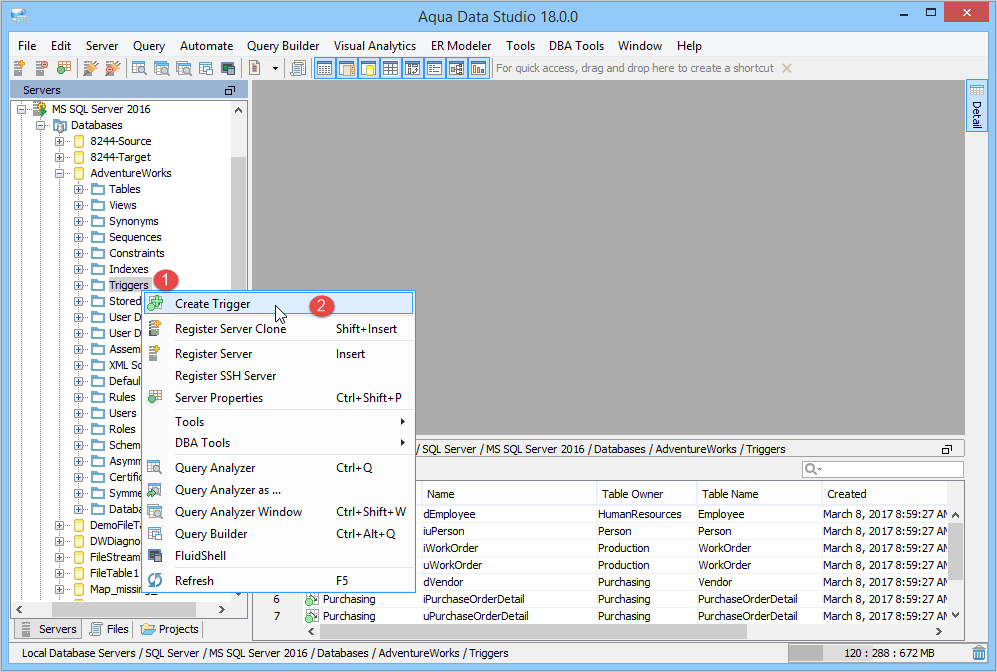This screenshot has width=997, height=672.
Task: Launch FluidShell from the toolbar
Action: (228, 68)
